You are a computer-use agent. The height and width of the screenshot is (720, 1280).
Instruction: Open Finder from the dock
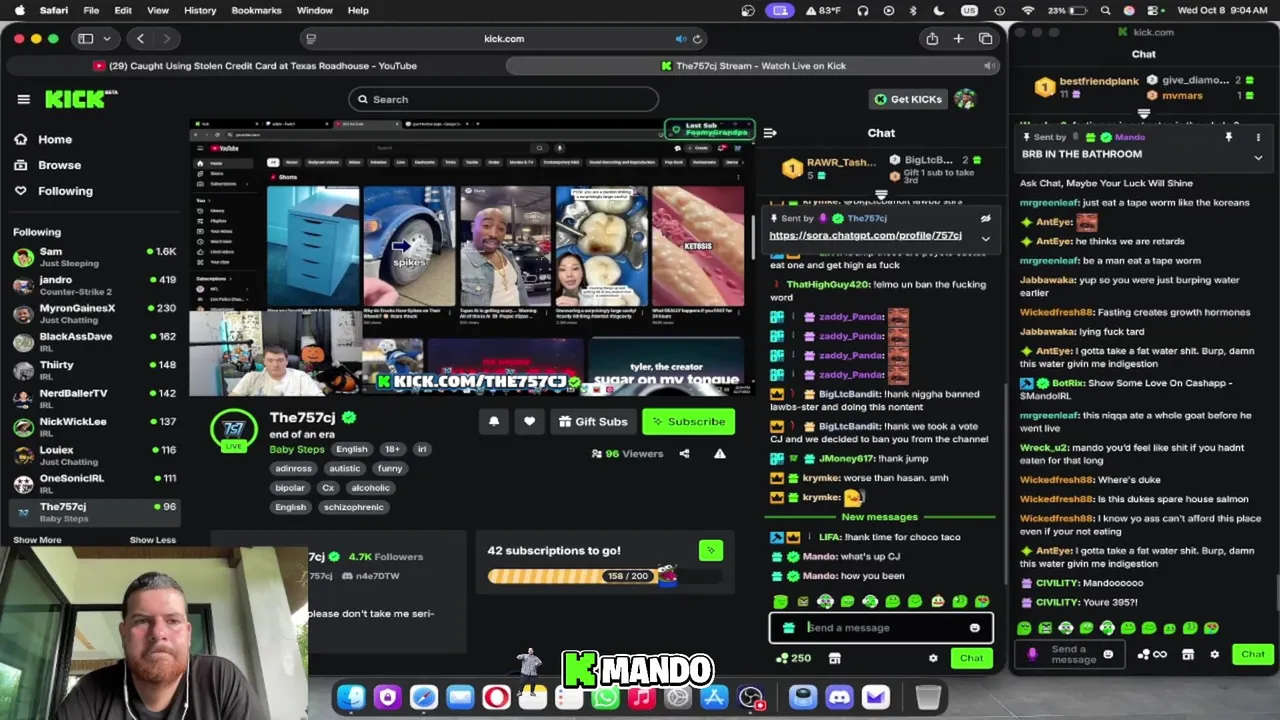[351, 697]
